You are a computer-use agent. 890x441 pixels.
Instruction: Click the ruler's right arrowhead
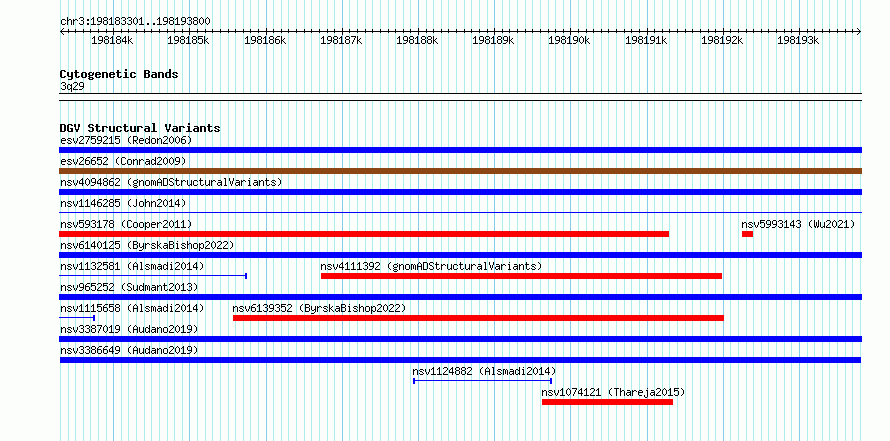859,32
